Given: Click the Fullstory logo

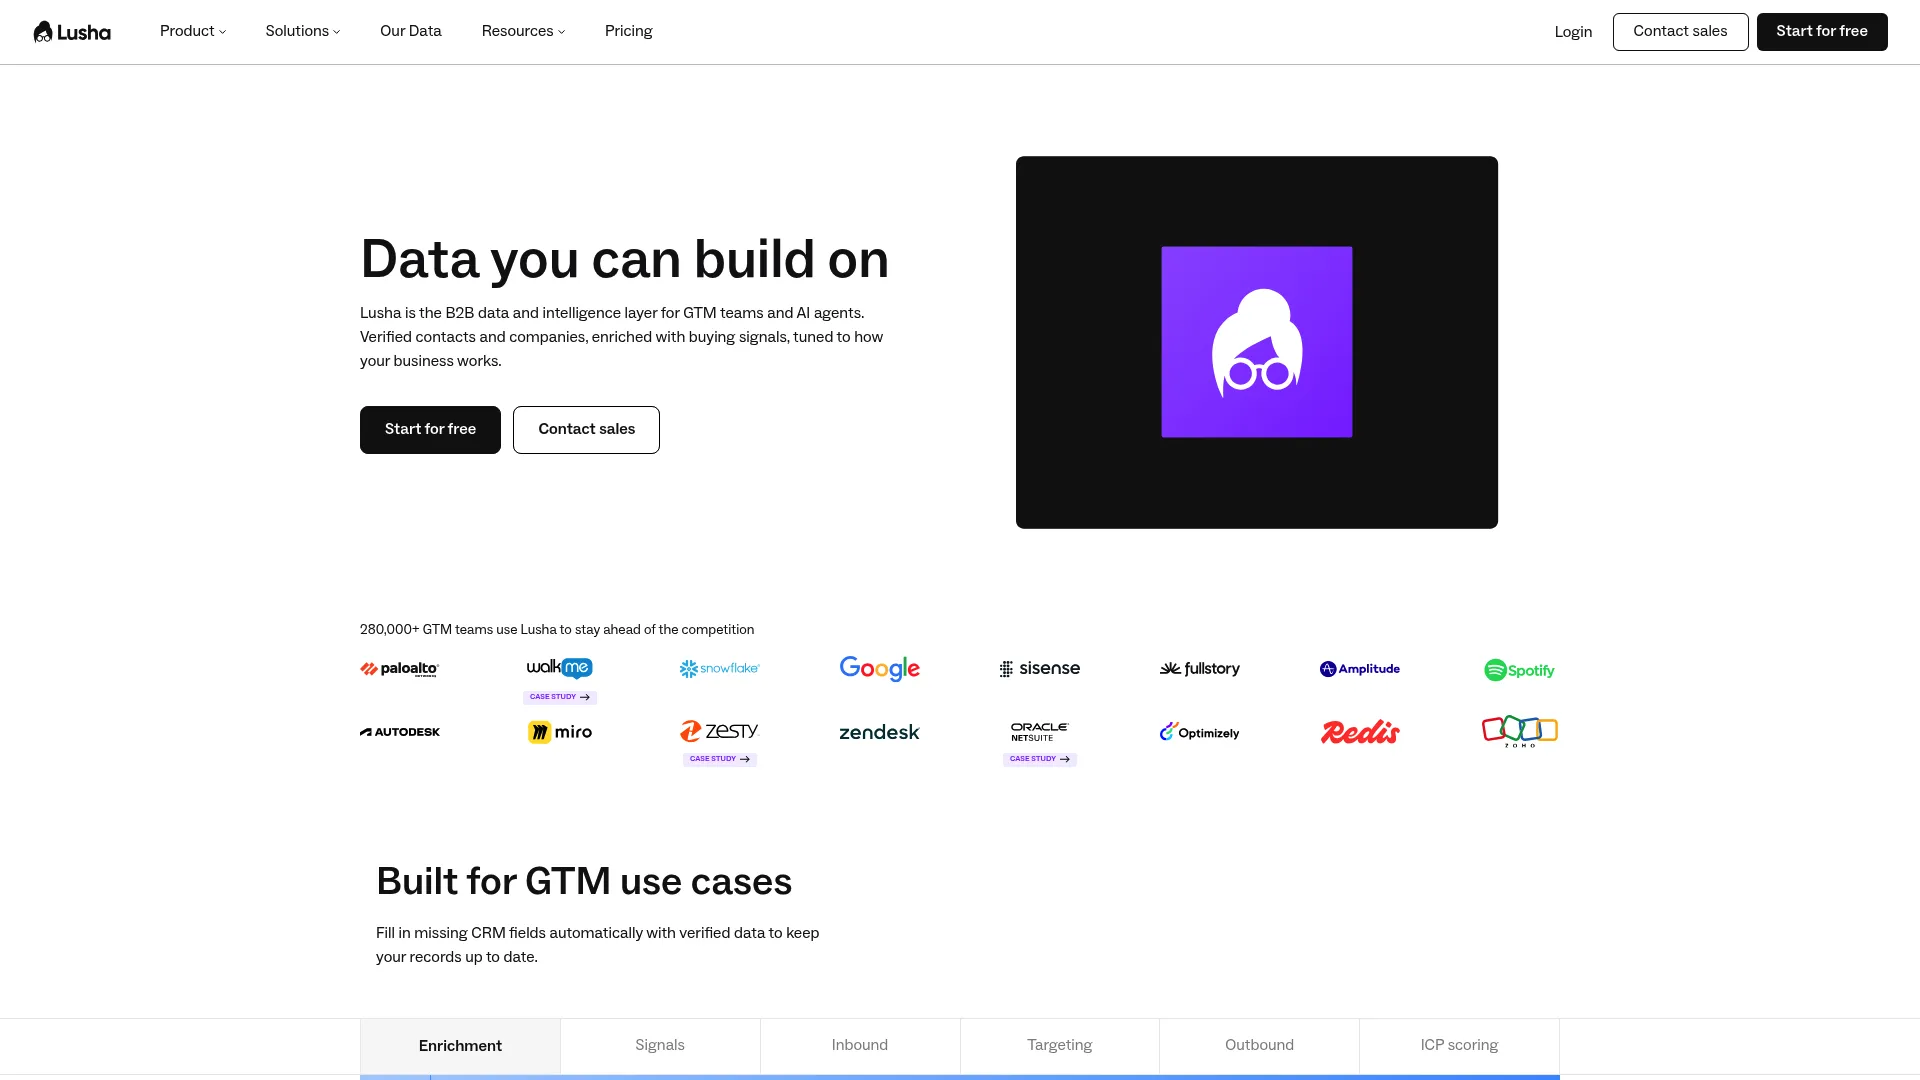Looking at the screenshot, I should pos(1200,668).
